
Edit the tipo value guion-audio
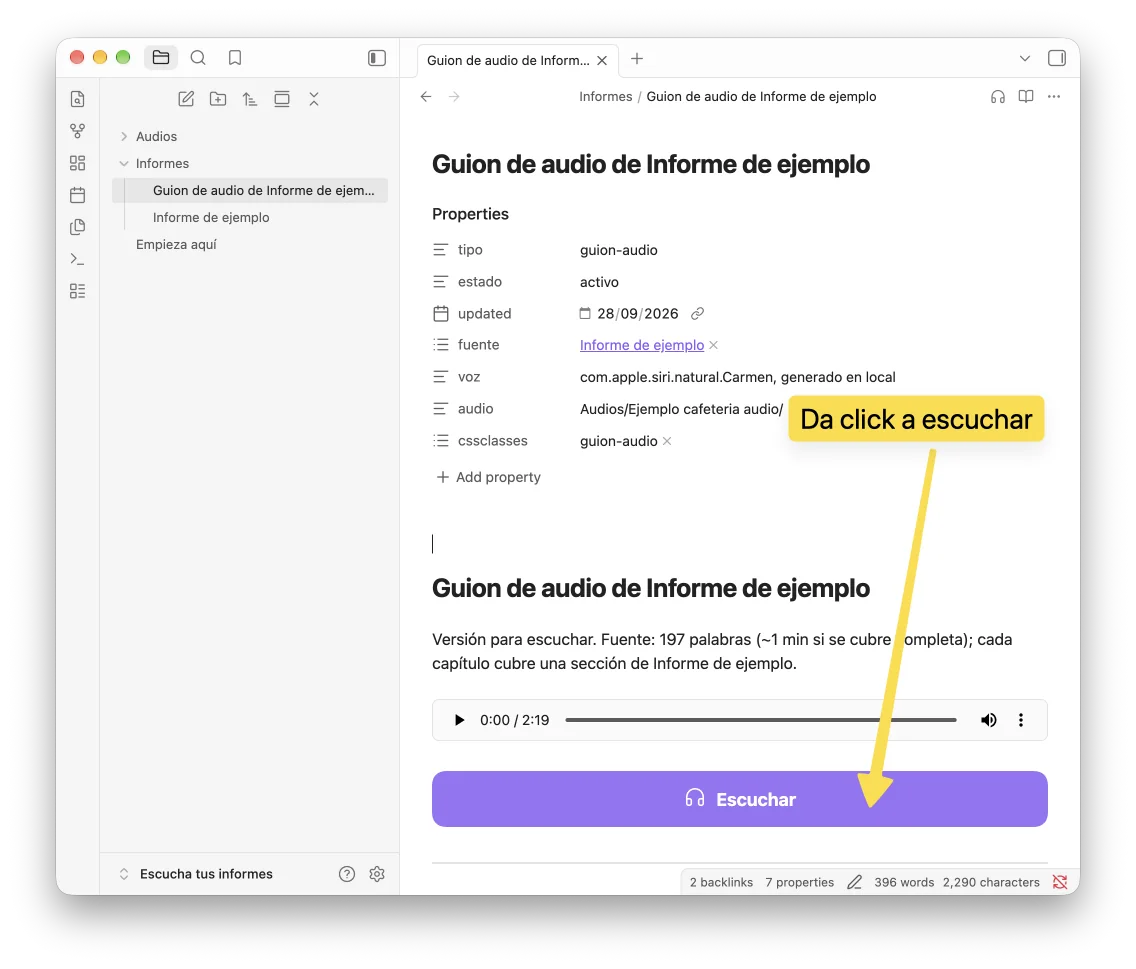[619, 250]
